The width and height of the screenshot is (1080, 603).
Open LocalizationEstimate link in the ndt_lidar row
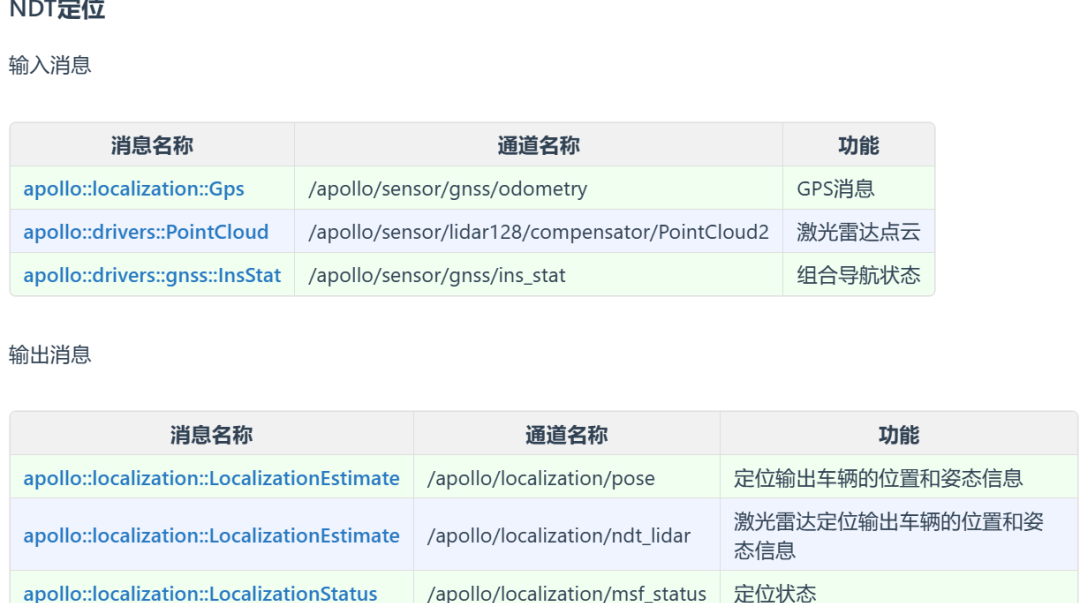coord(211,536)
